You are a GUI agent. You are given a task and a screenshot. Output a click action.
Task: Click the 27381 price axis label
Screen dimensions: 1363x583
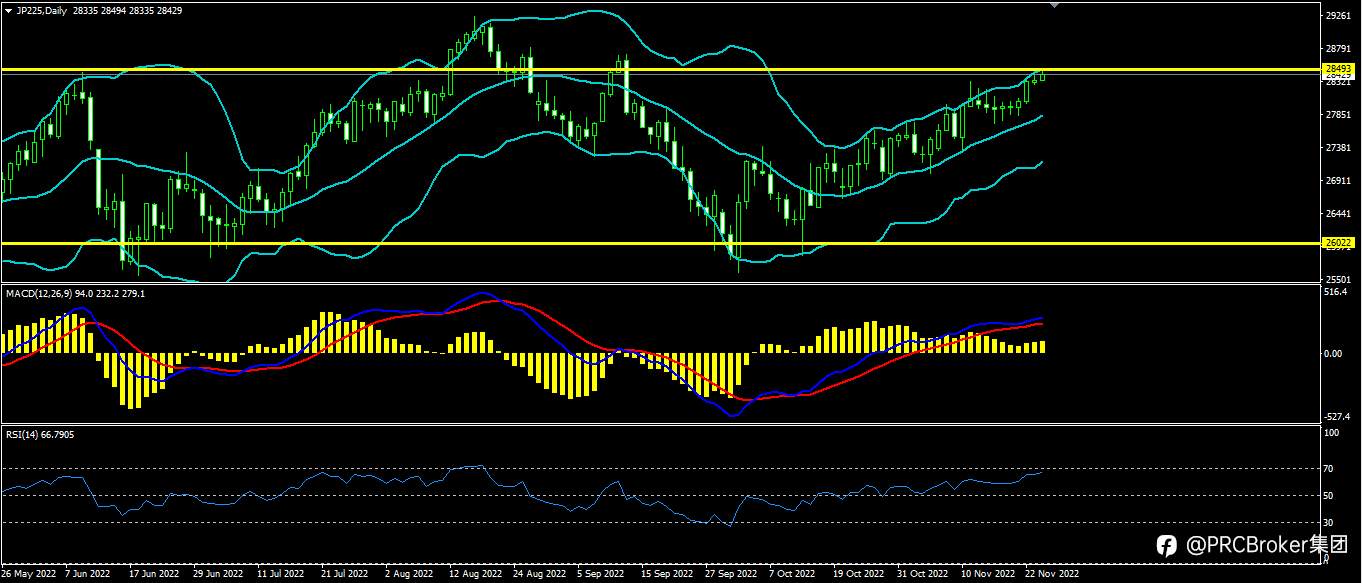[1338, 148]
